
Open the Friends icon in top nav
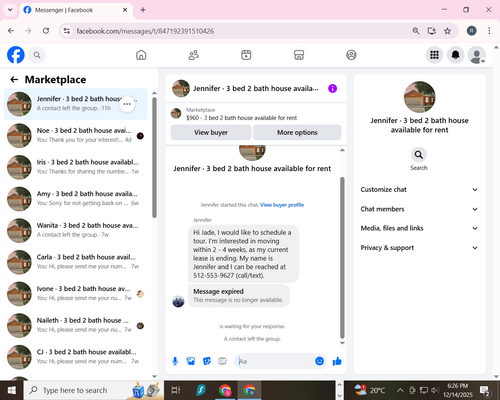(x=194, y=55)
